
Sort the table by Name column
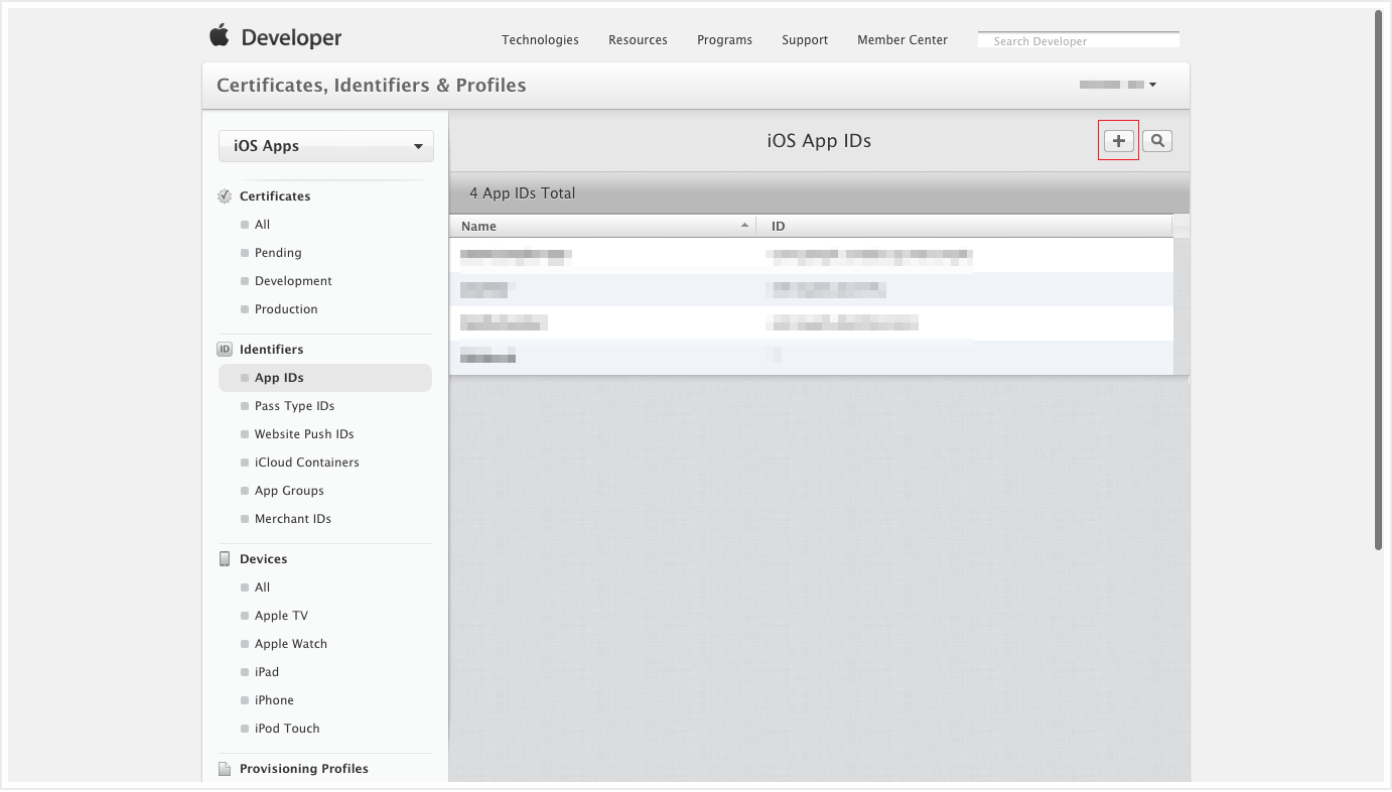pos(603,226)
